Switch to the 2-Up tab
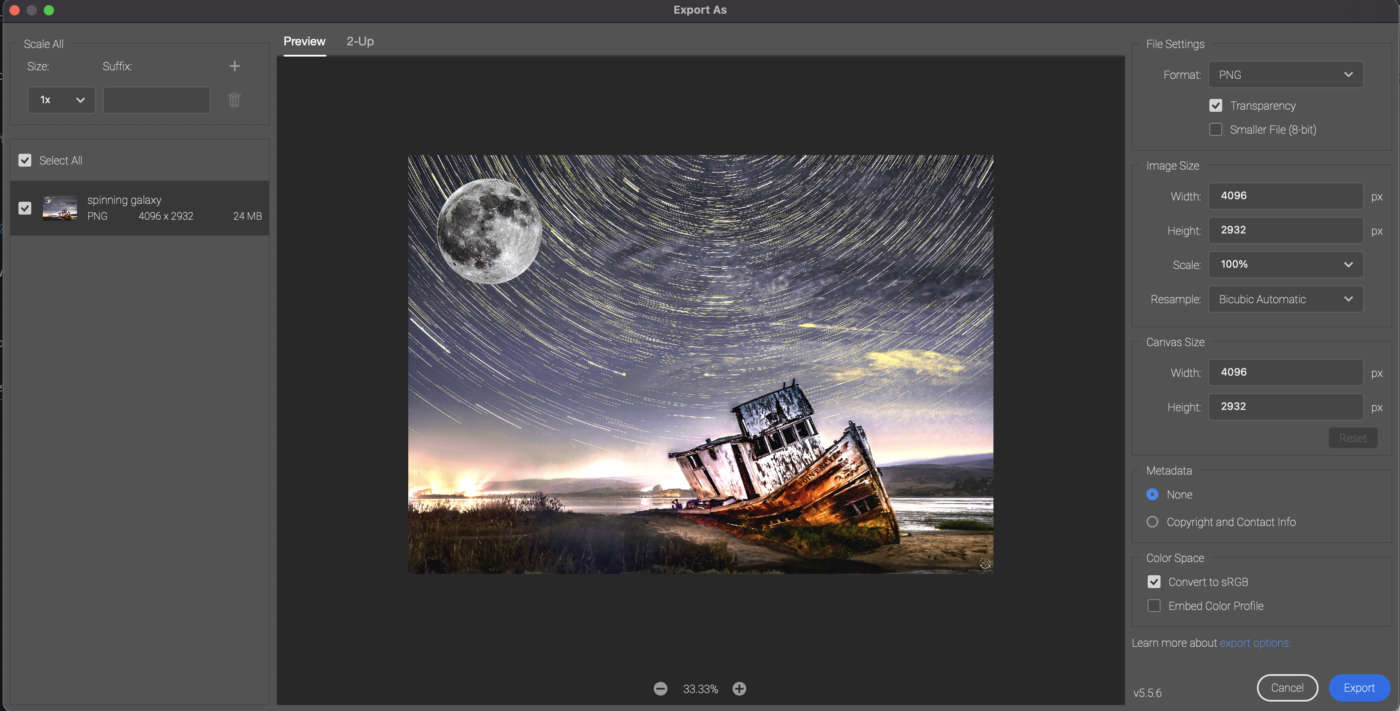 (x=360, y=41)
